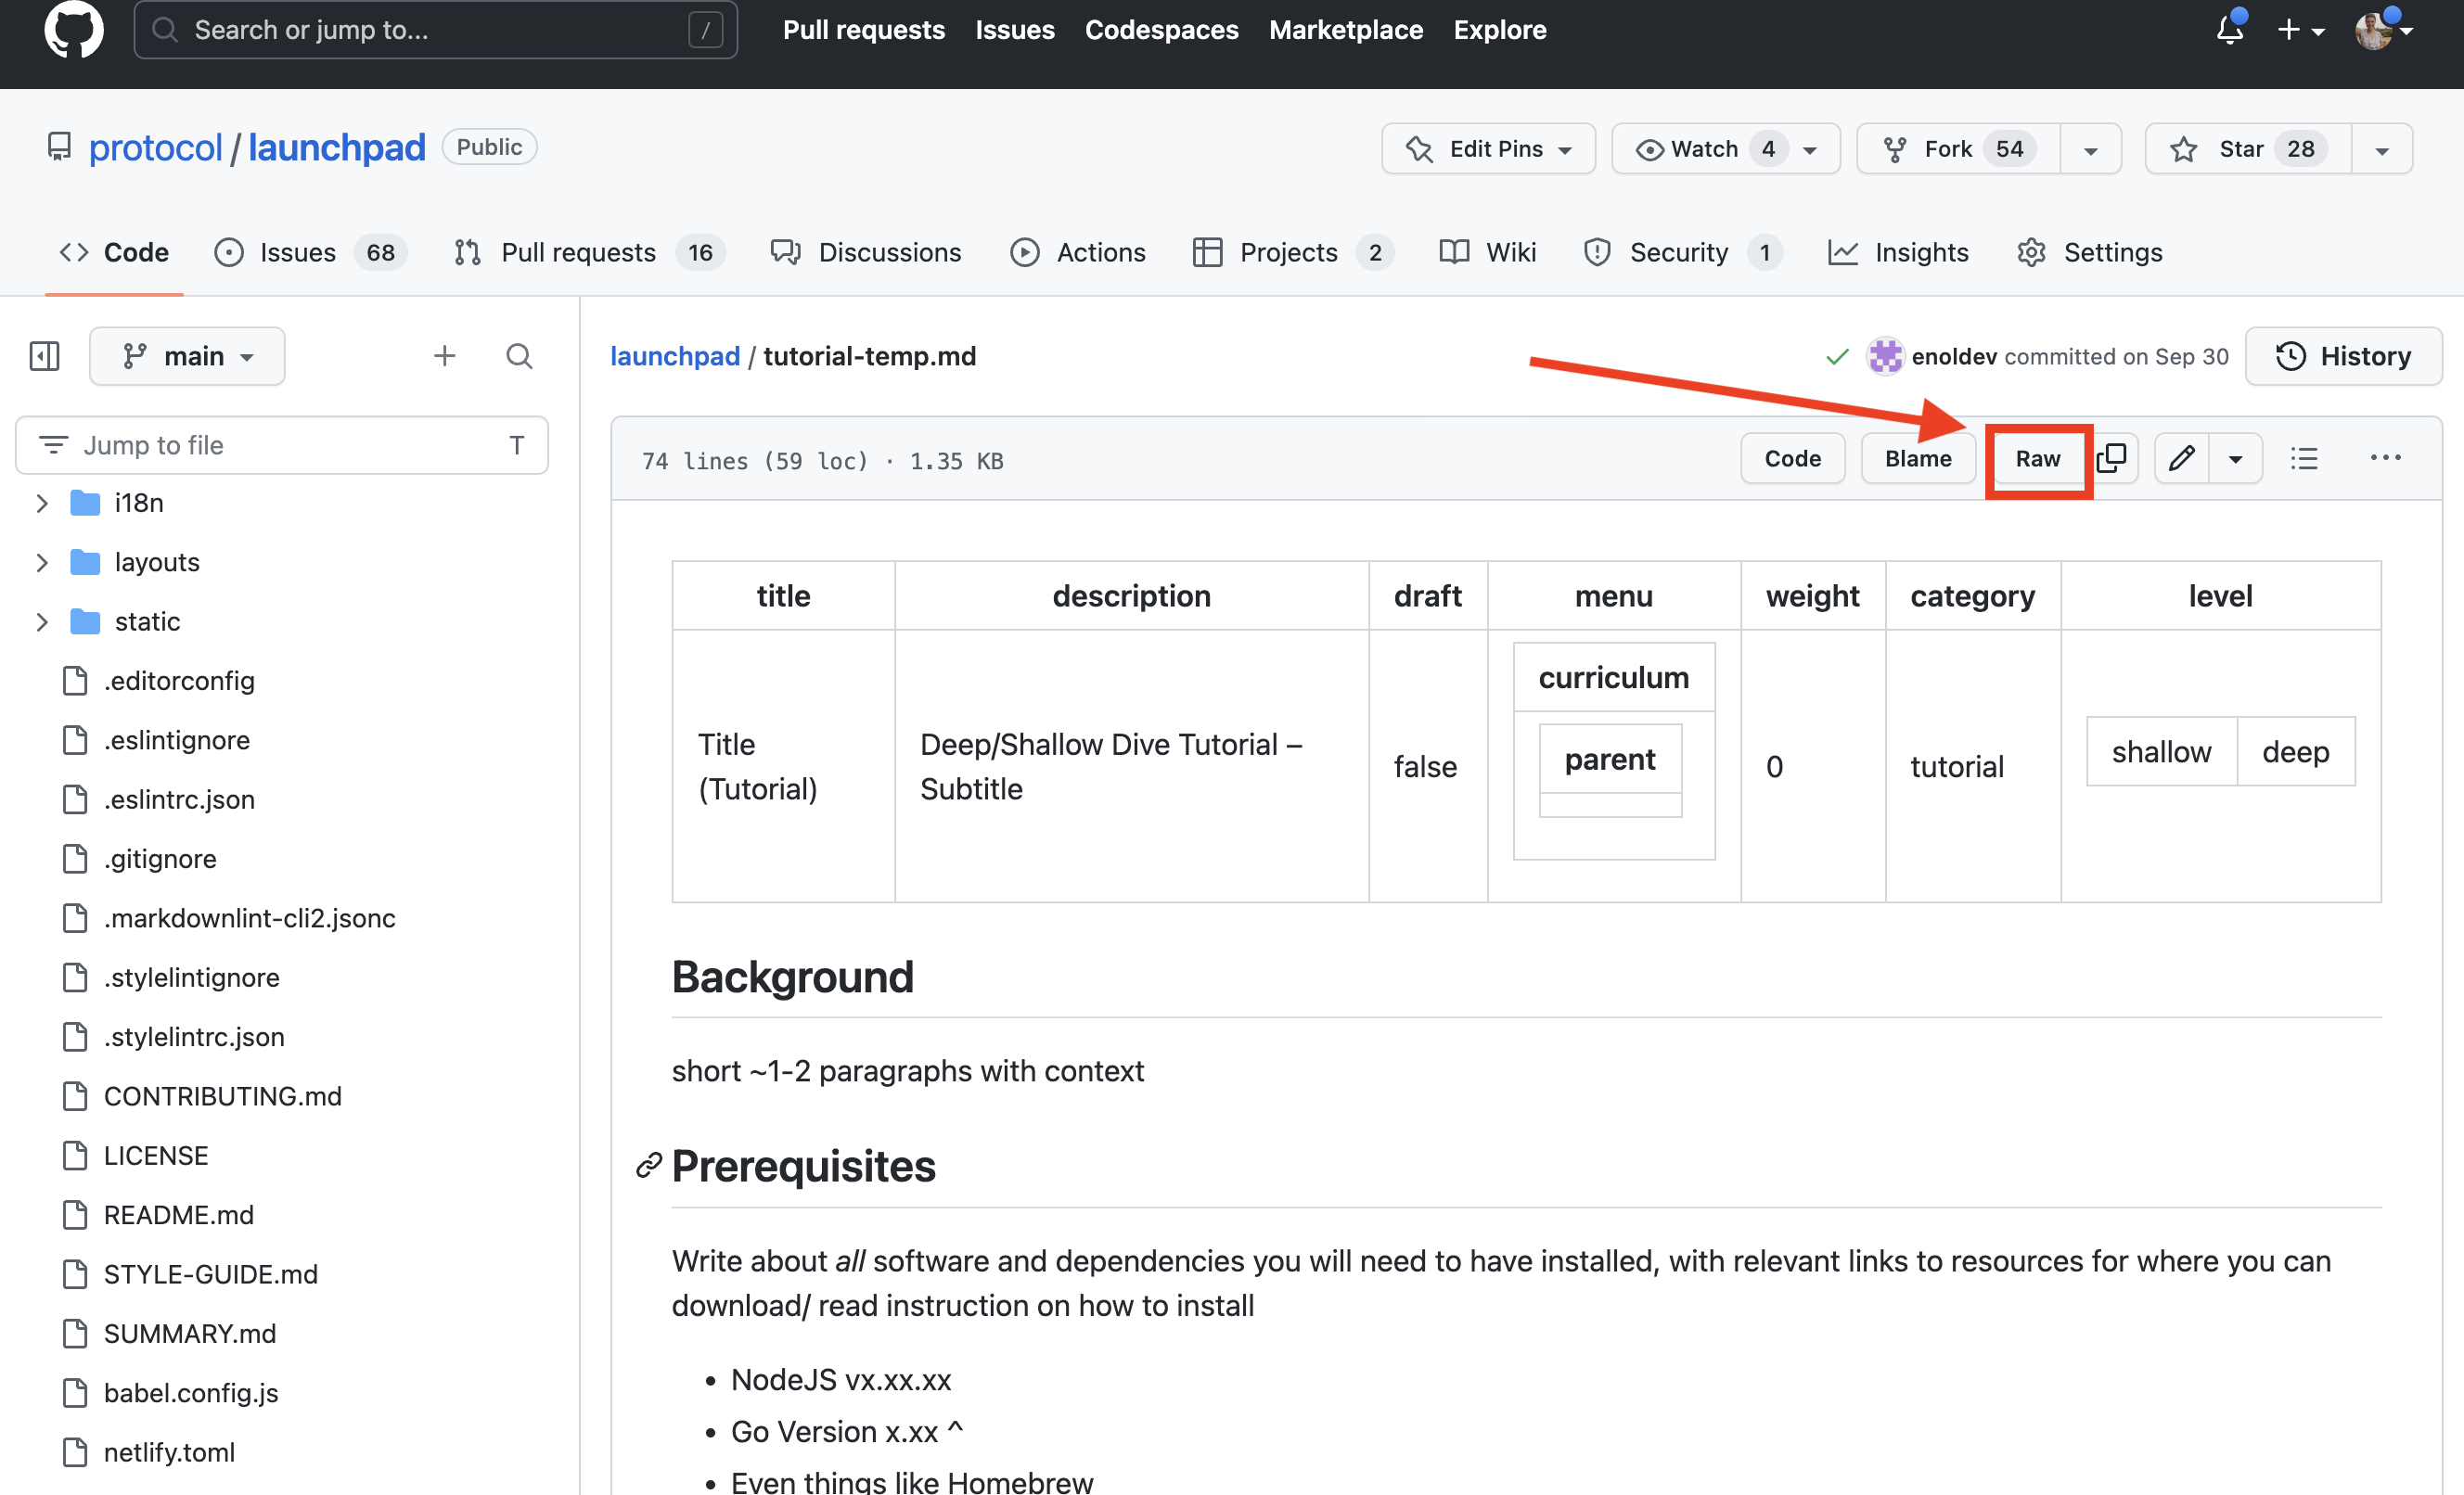The height and width of the screenshot is (1495, 2464).
Task: Click the green commit status checkmark
Action: click(1837, 357)
